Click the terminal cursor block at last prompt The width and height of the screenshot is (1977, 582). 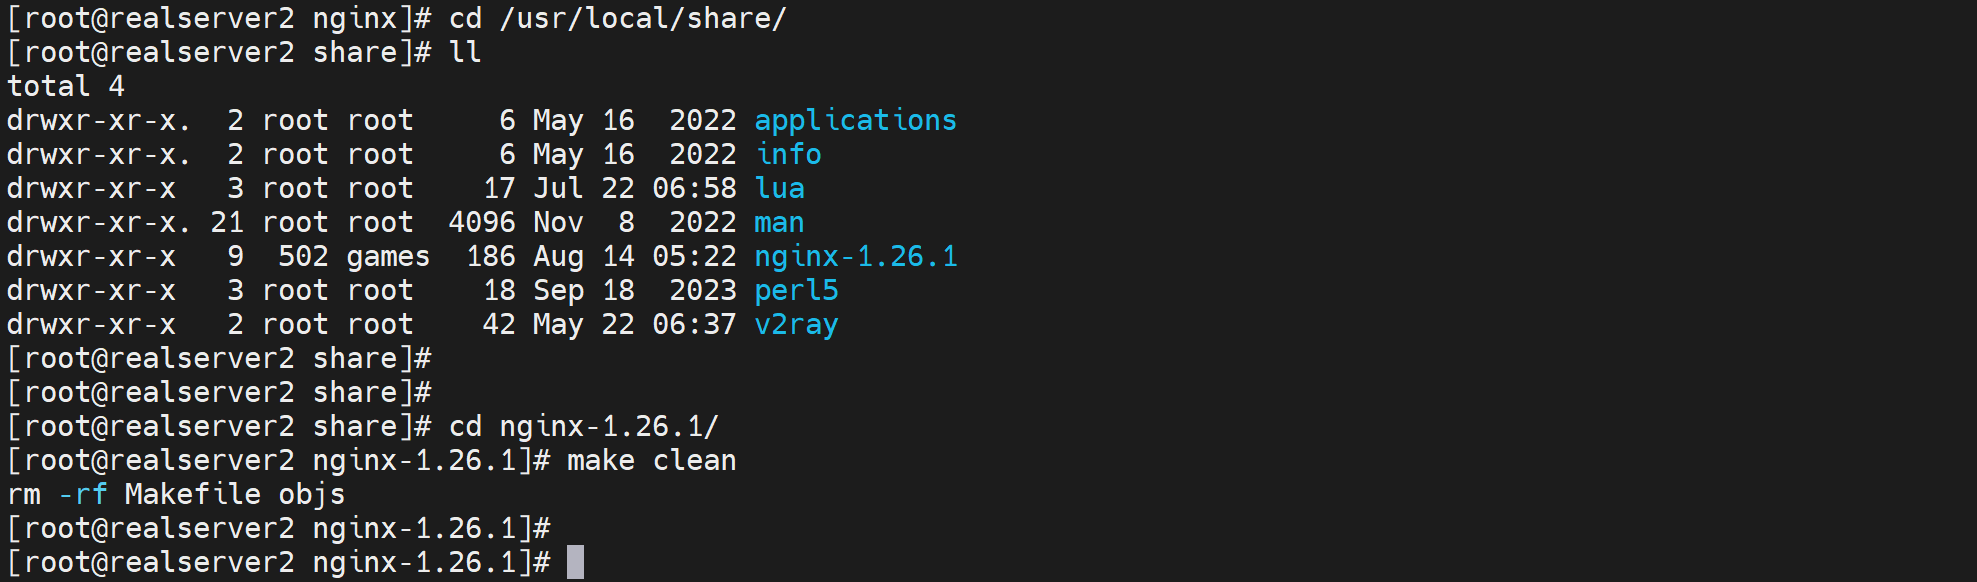pos(575,562)
